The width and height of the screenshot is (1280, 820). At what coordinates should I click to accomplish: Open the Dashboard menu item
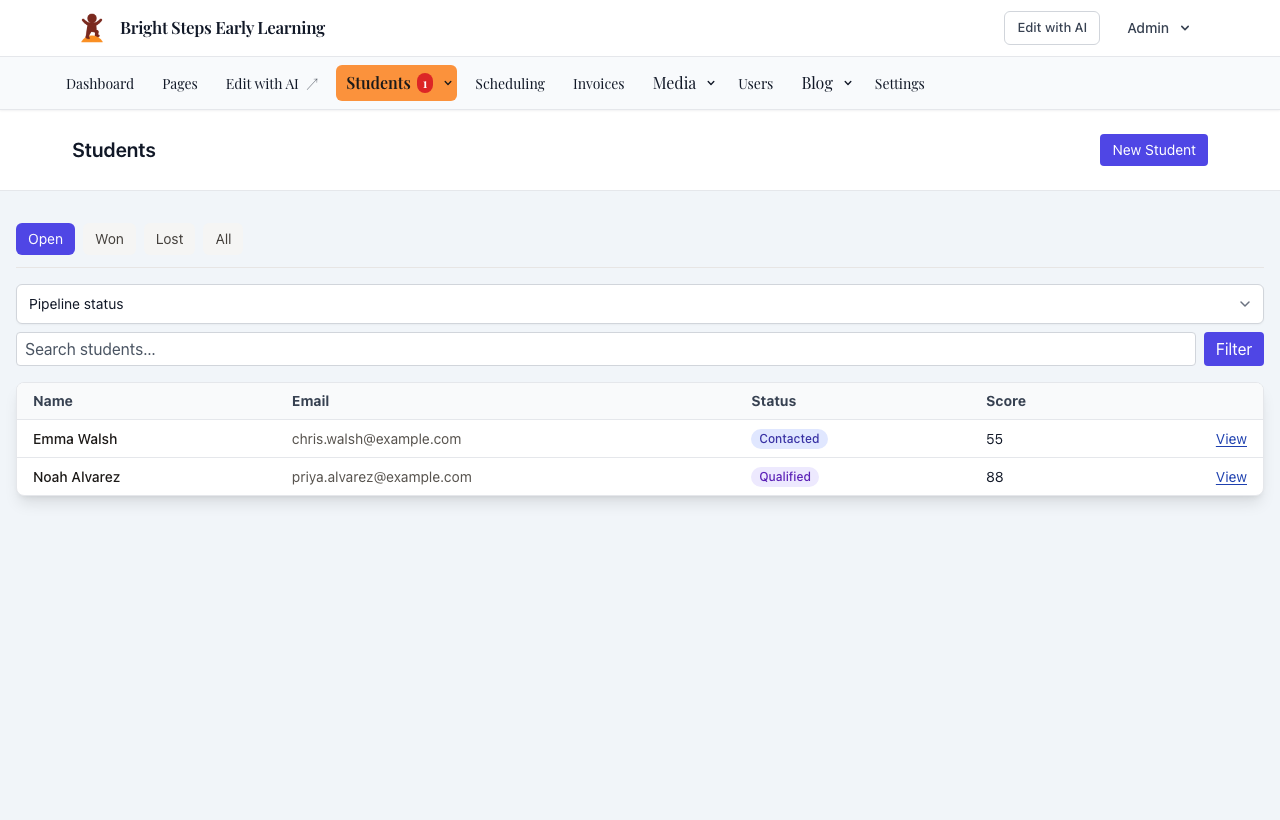tap(100, 84)
